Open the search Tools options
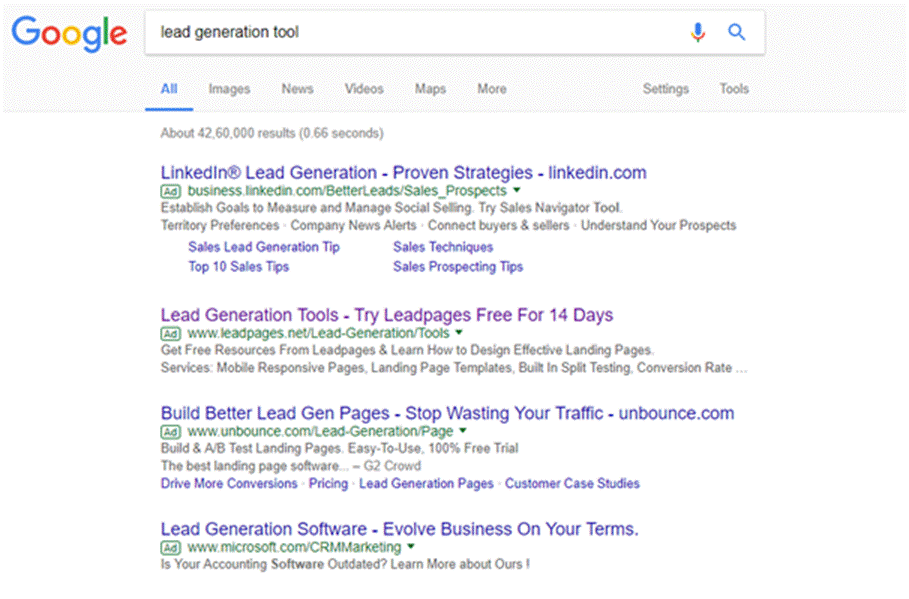Viewport: 909px width, 599px height. pyautogui.click(x=733, y=89)
